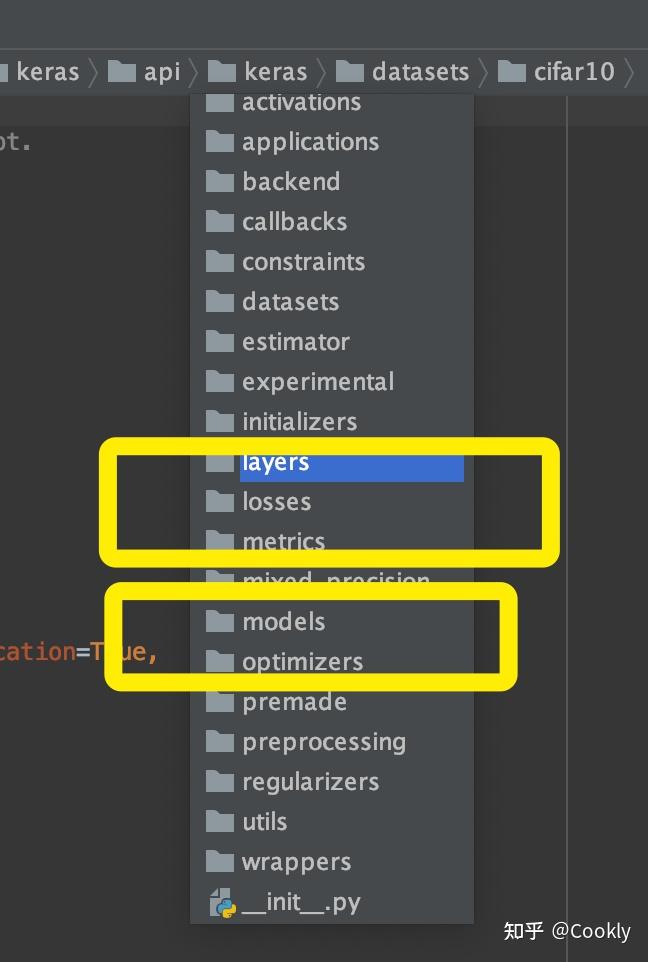Select the experimental folder entry
The width and height of the screenshot is (648, 962).
coord(332,382)
